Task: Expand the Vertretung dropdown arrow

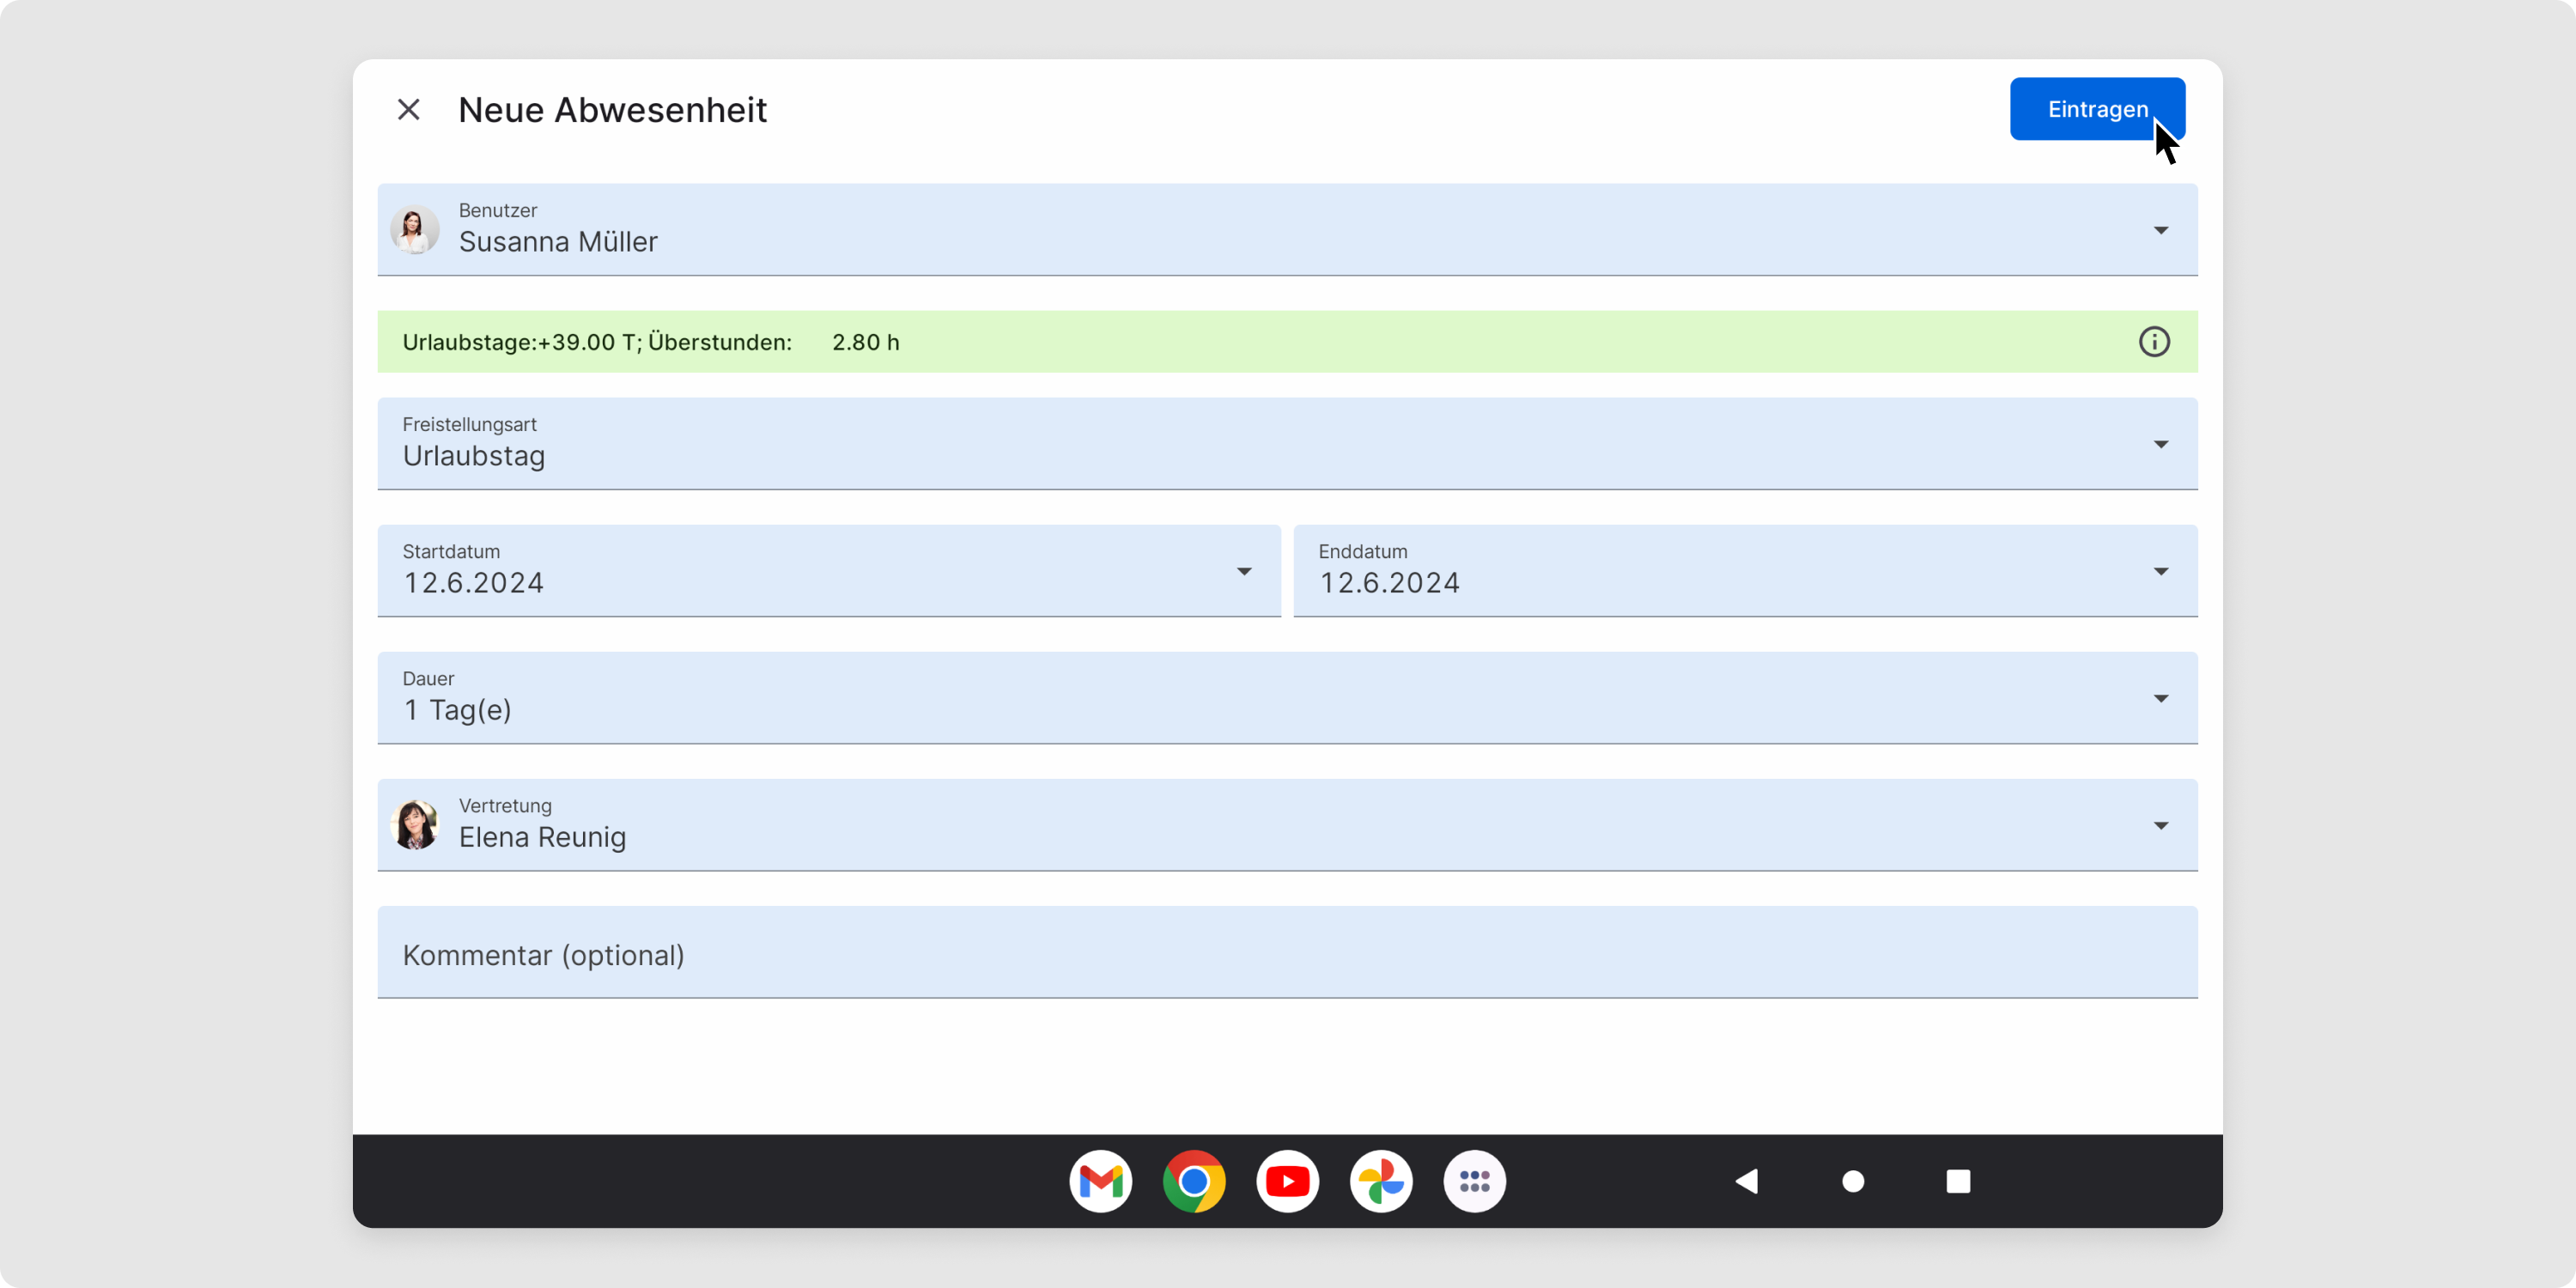Action: 2160,826
